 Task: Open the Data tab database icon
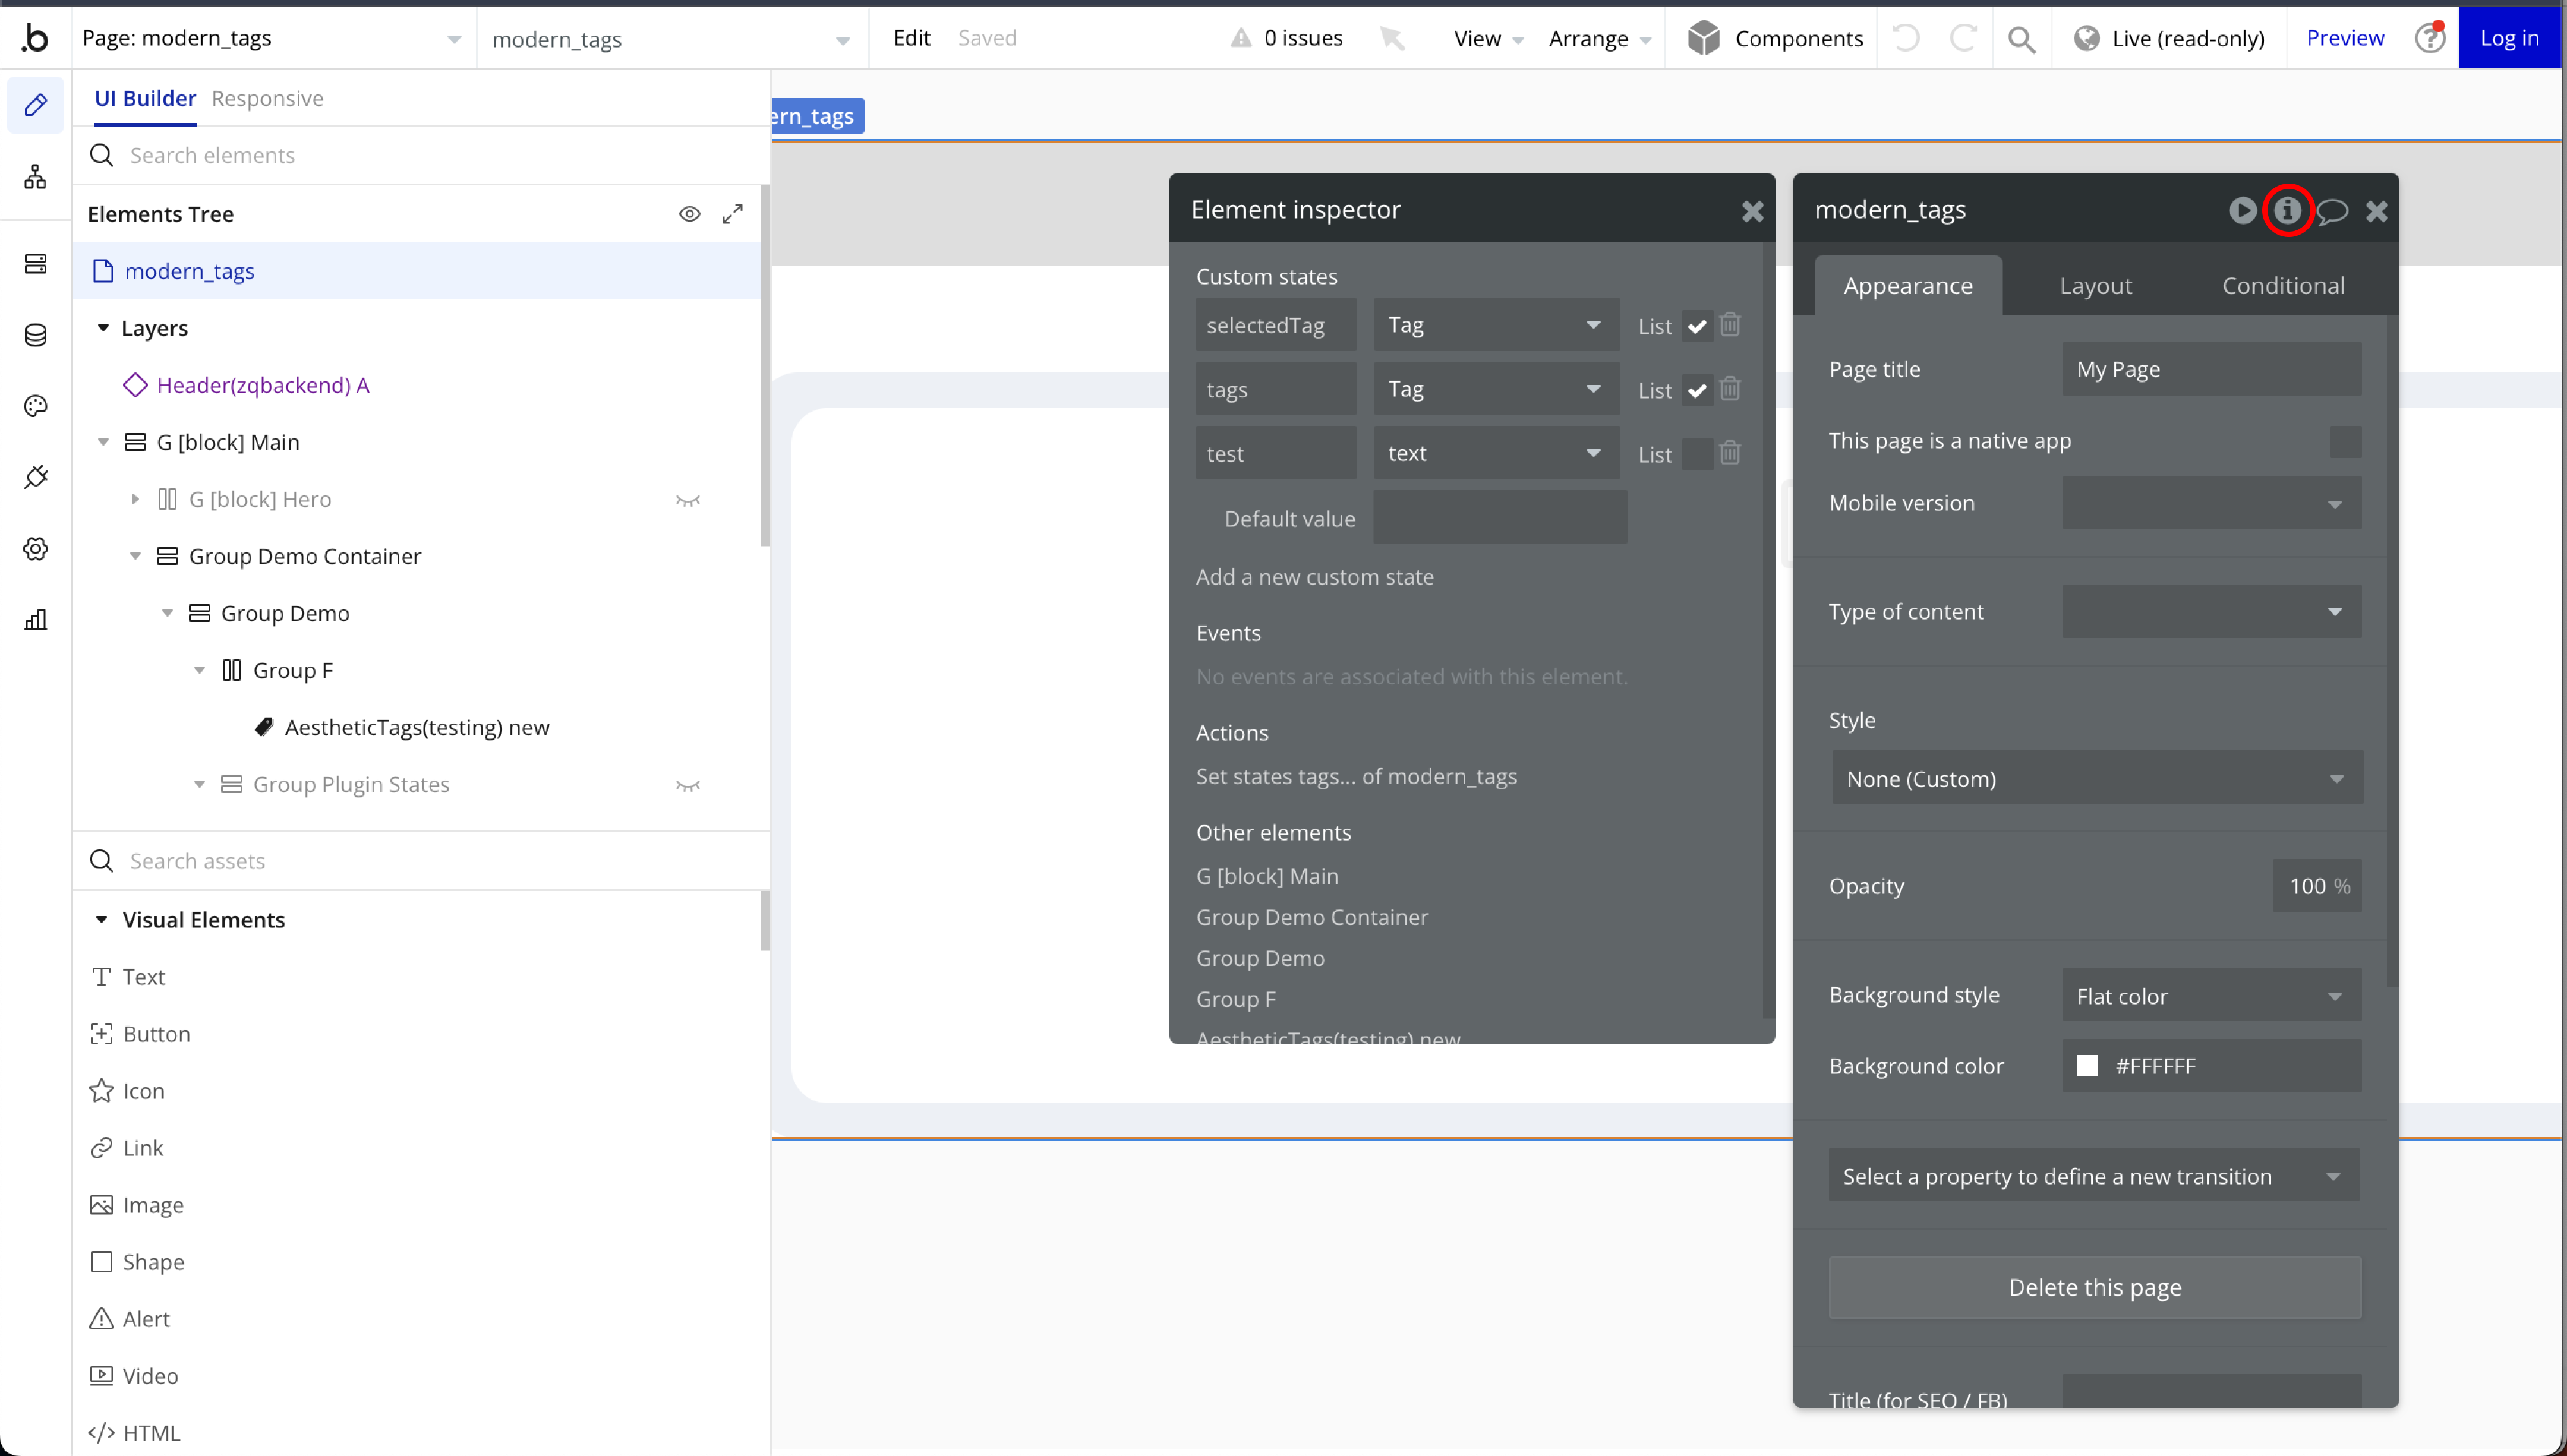[36, 335]
